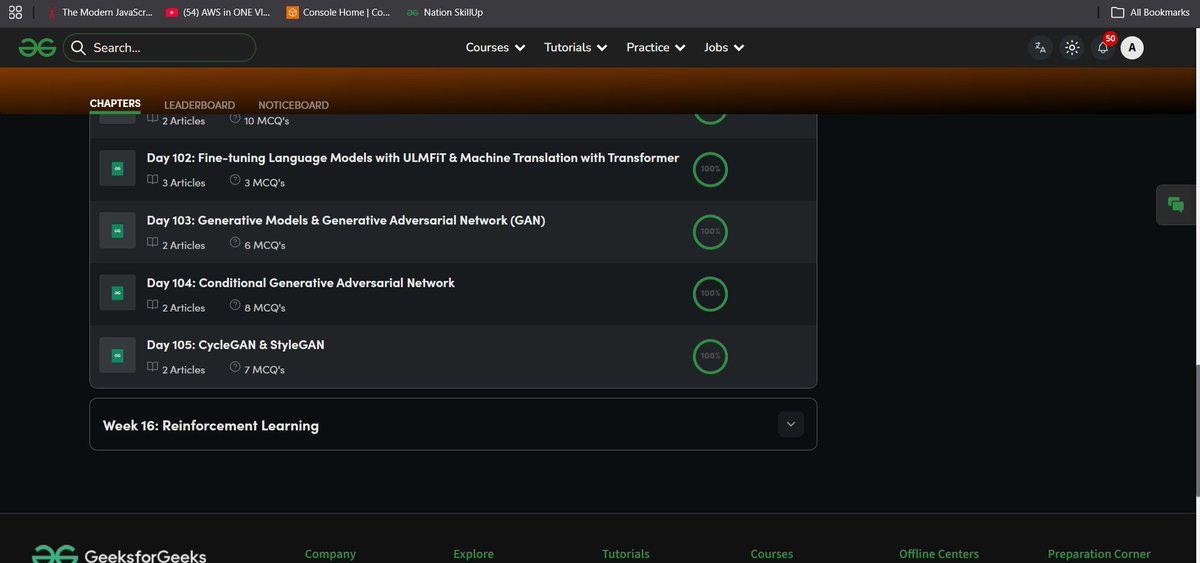This screenshot has width=1200, height=563.
Task: Expand Week 16 Reinforcement Learning chevron
Action: (x=791, y=424)
